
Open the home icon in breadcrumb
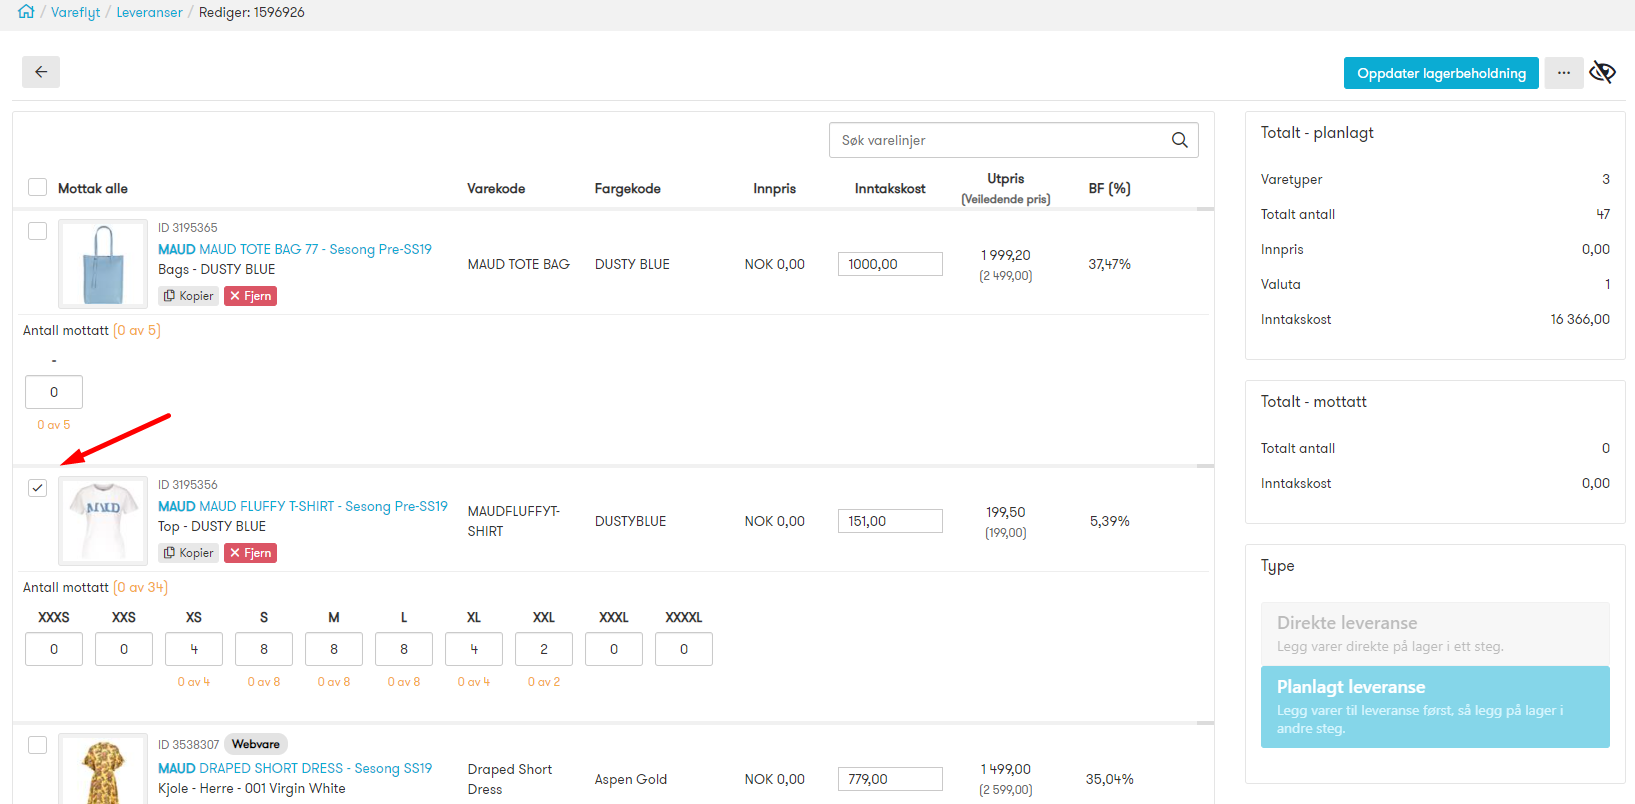[x=26, y=12]
